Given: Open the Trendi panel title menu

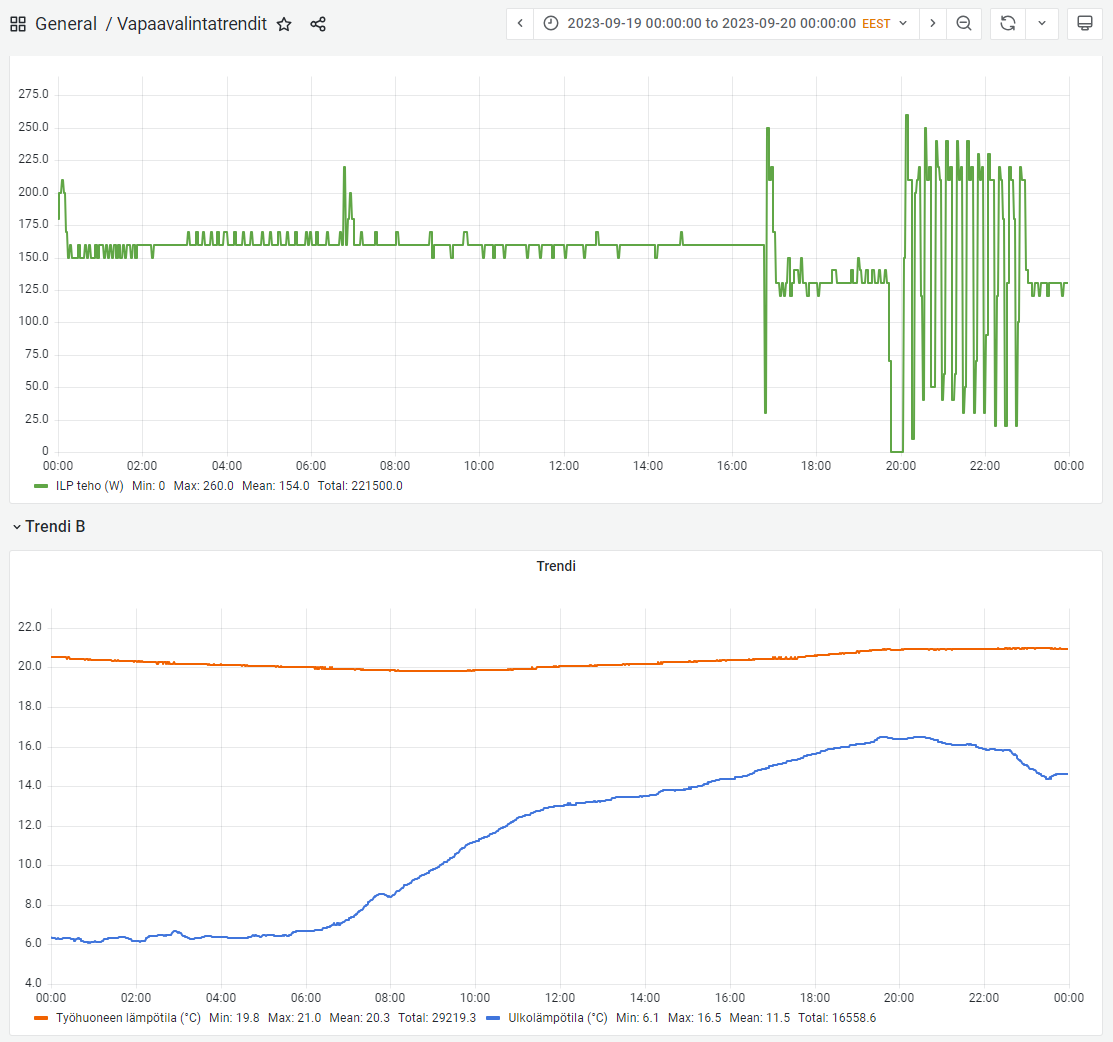Looking at the screenshot, I should point(556,566).
